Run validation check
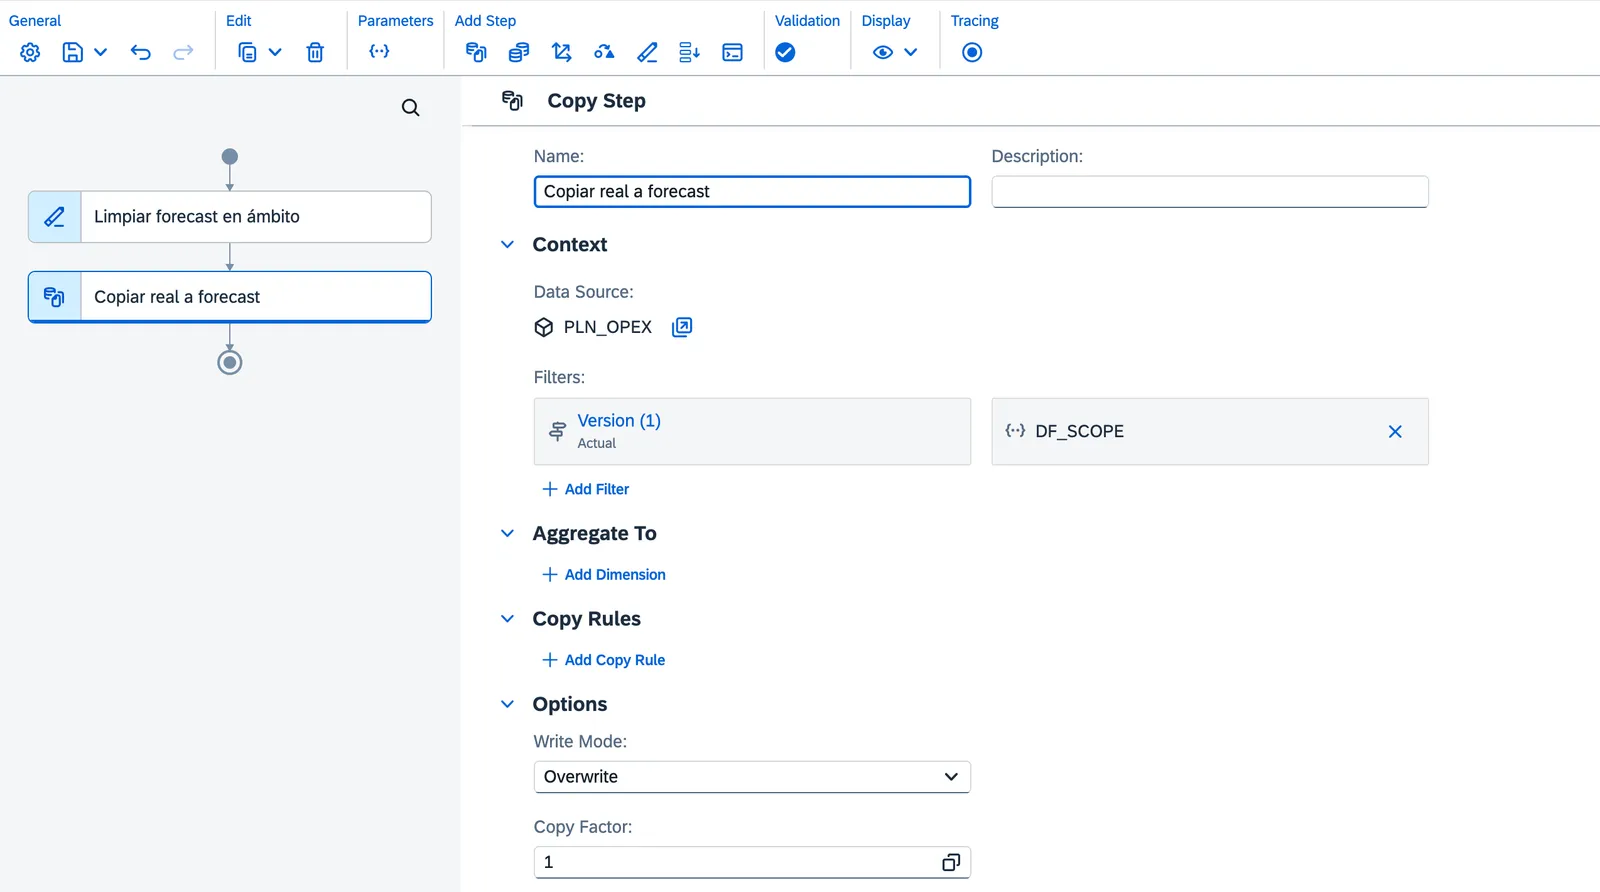The width and height of the screenshot is (1600, 892). [x=785, y=52]
